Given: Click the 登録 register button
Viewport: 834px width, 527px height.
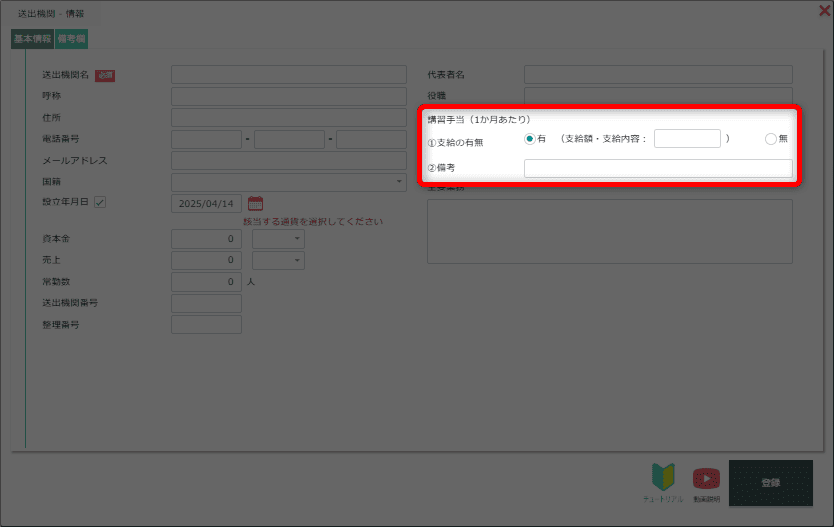Looking at the screenshot, I should coord(771,483).
